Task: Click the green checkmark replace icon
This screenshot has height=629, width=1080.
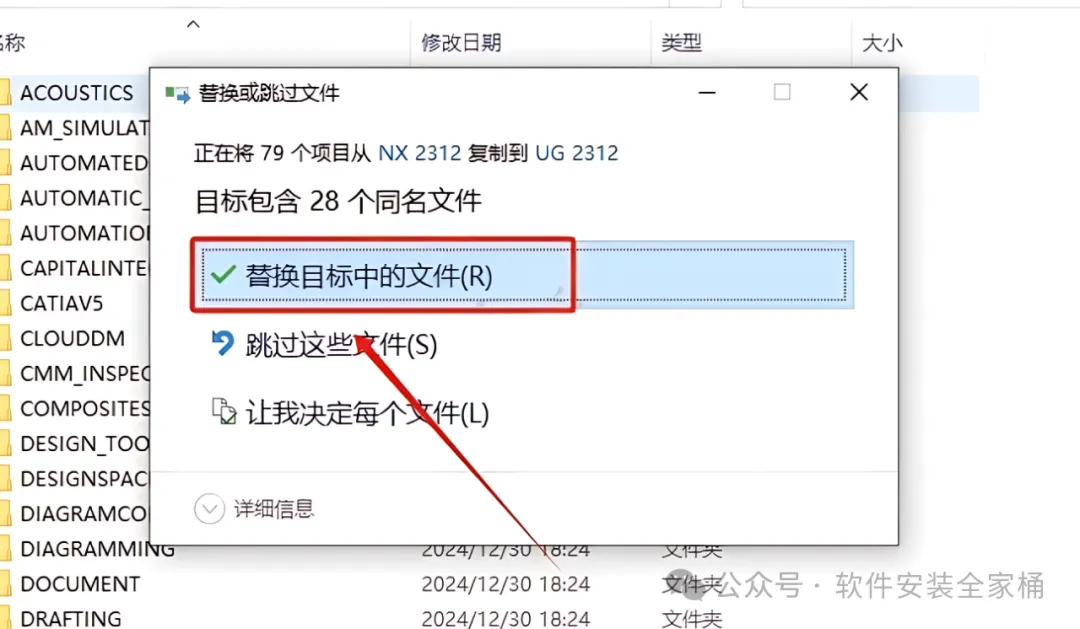Action: point(223,275)
